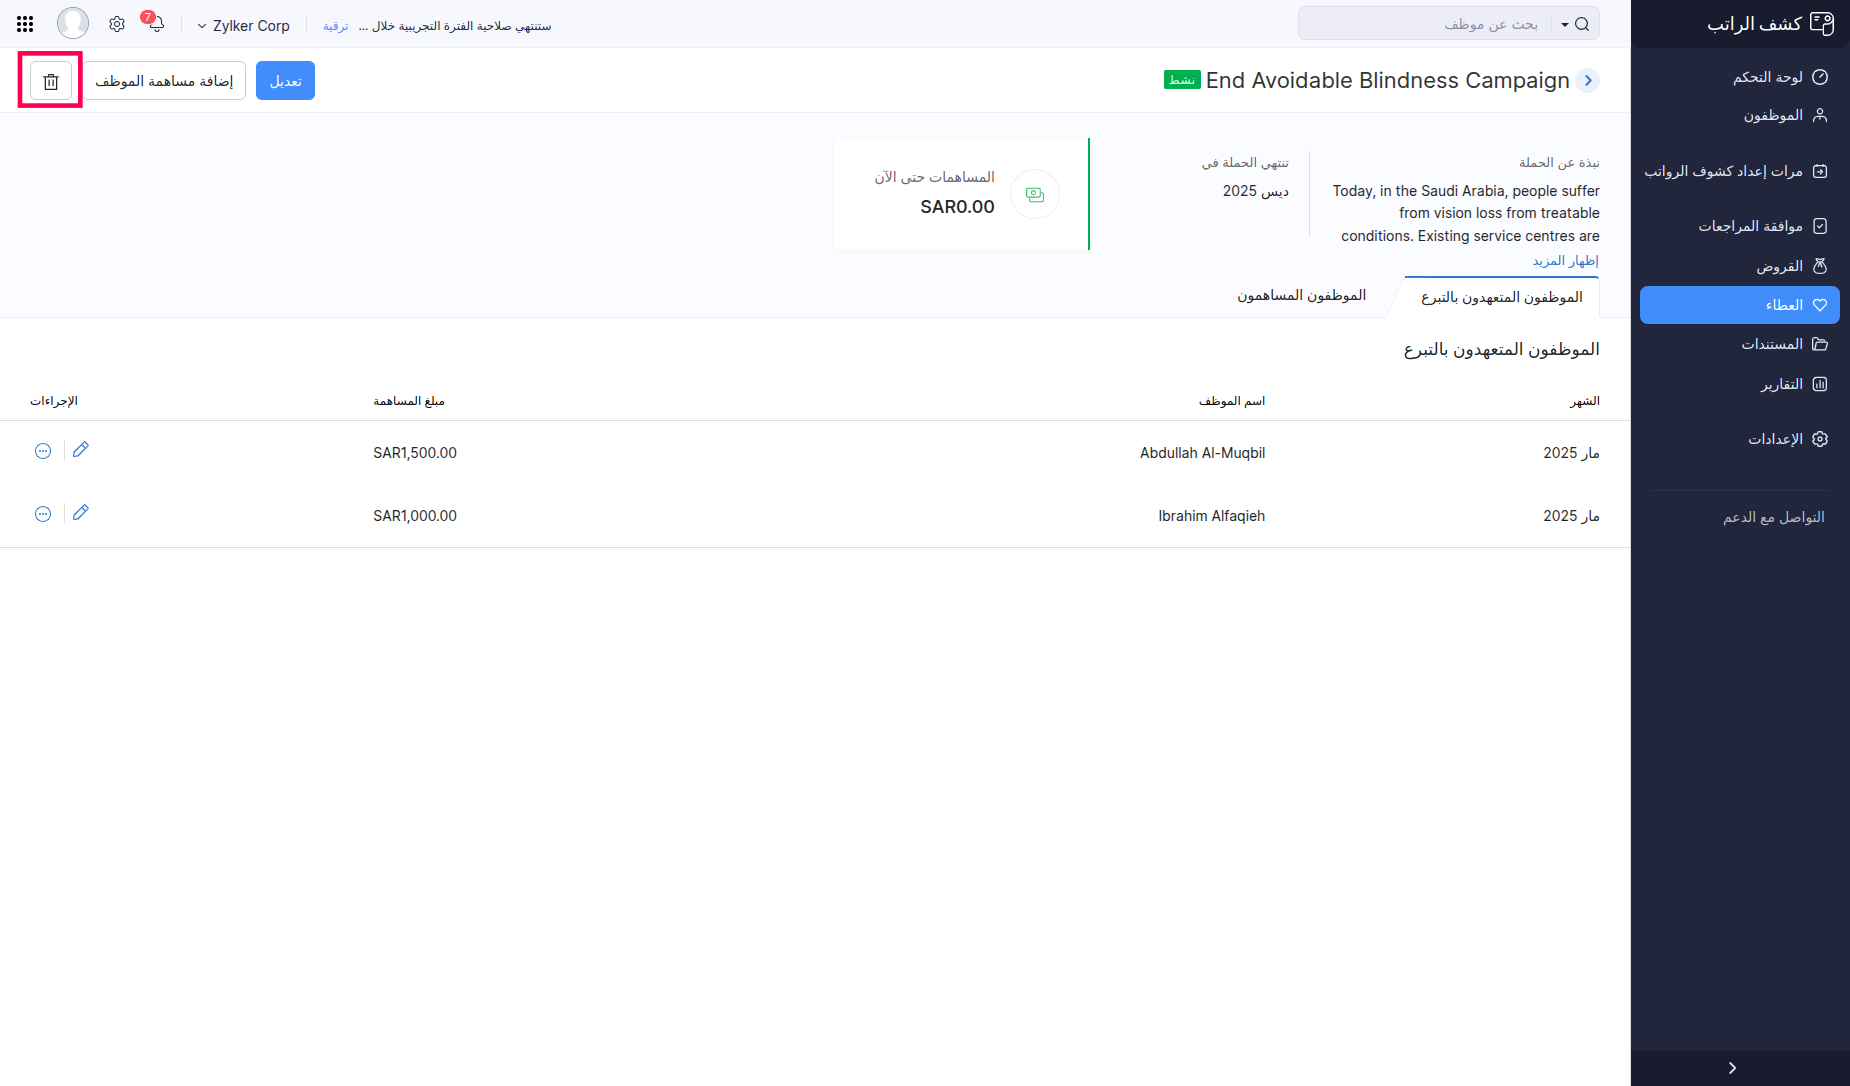This screenshot has height=1086, width=1850.
Task: Click إضافة مساهمة الموظف button
Action: (x=164, y=81)
